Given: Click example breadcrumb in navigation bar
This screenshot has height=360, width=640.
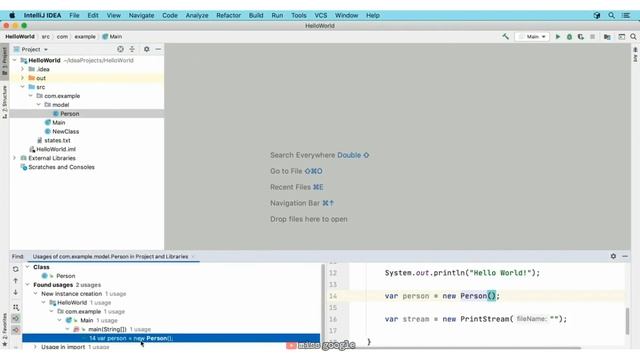Looking at the screenshot, I should tap(85, 37).
